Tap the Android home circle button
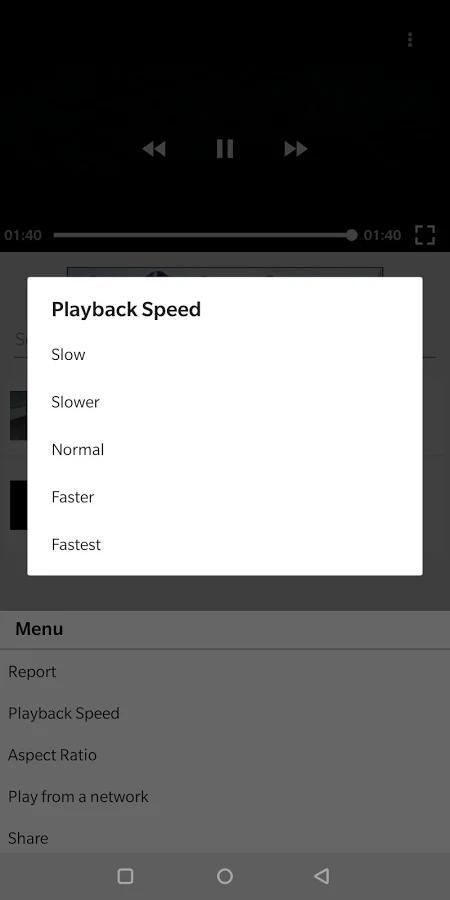 click(225, 876)
